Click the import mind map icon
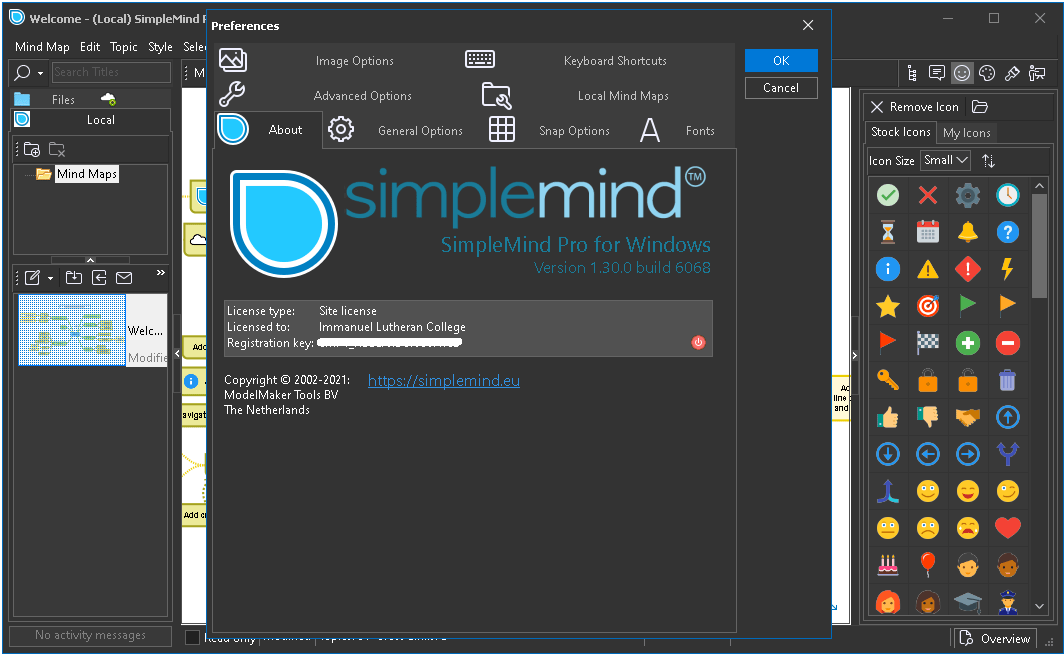1064x656 pixels. 73,277
